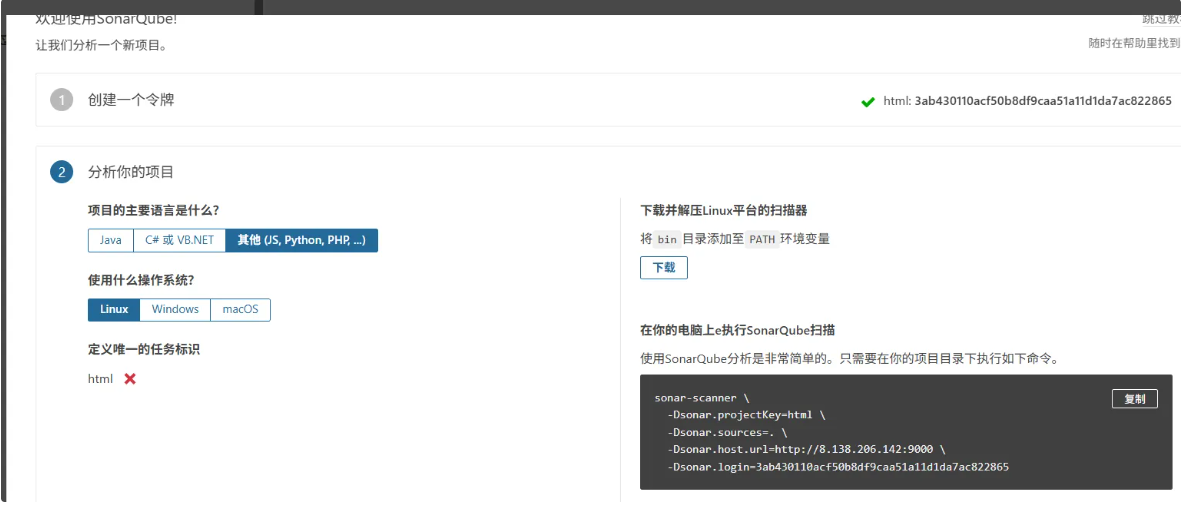
Task: Click heading 定义唯一的任务标识
Action: pyautogui.click(x=144, y=349)
